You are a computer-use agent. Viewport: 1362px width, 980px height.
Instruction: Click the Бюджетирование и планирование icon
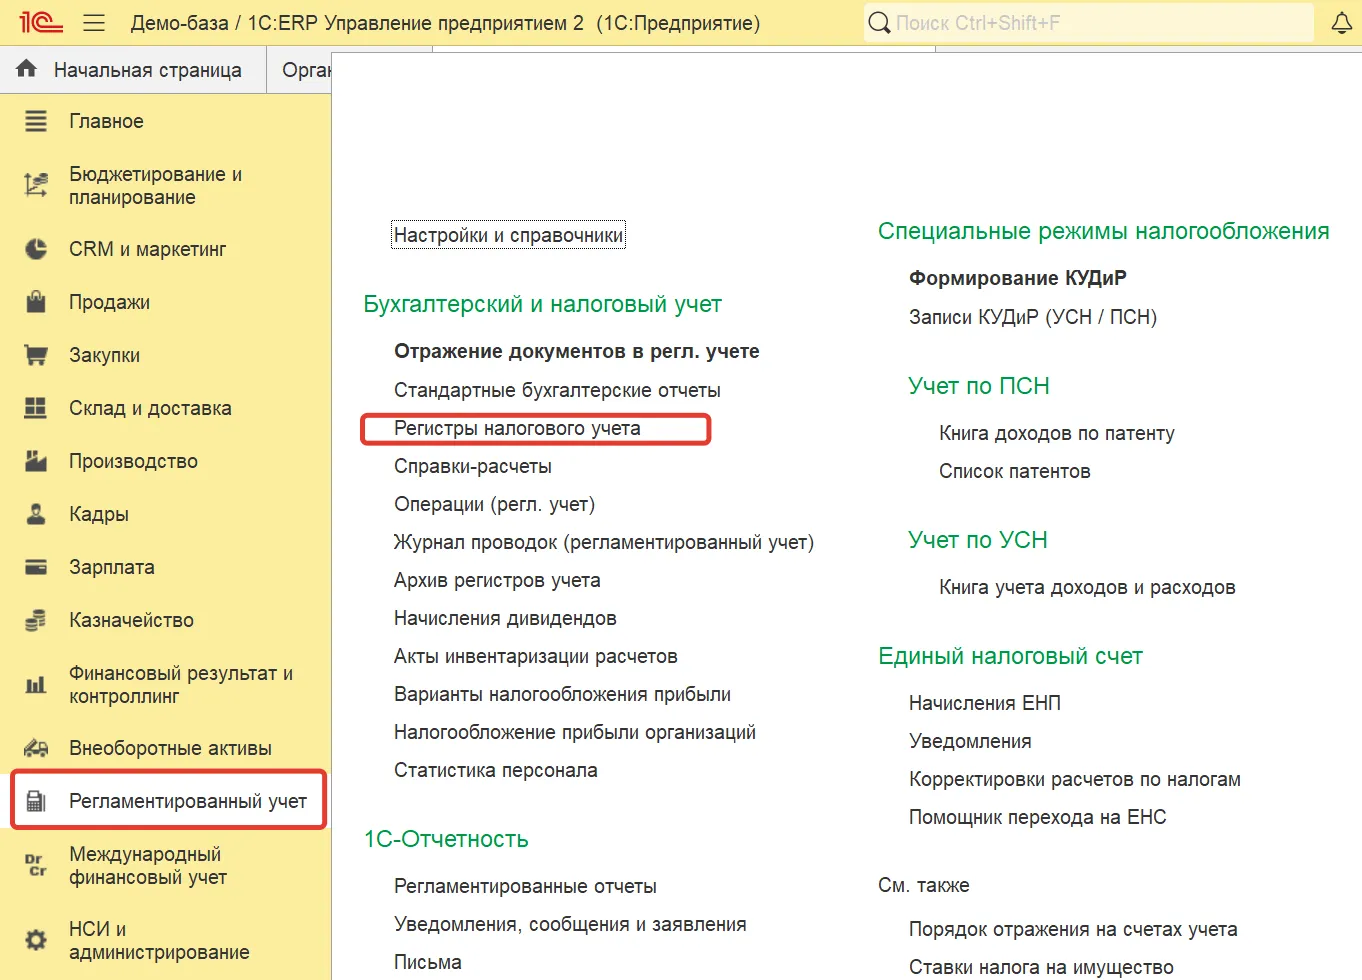click(x=36, y=185)
